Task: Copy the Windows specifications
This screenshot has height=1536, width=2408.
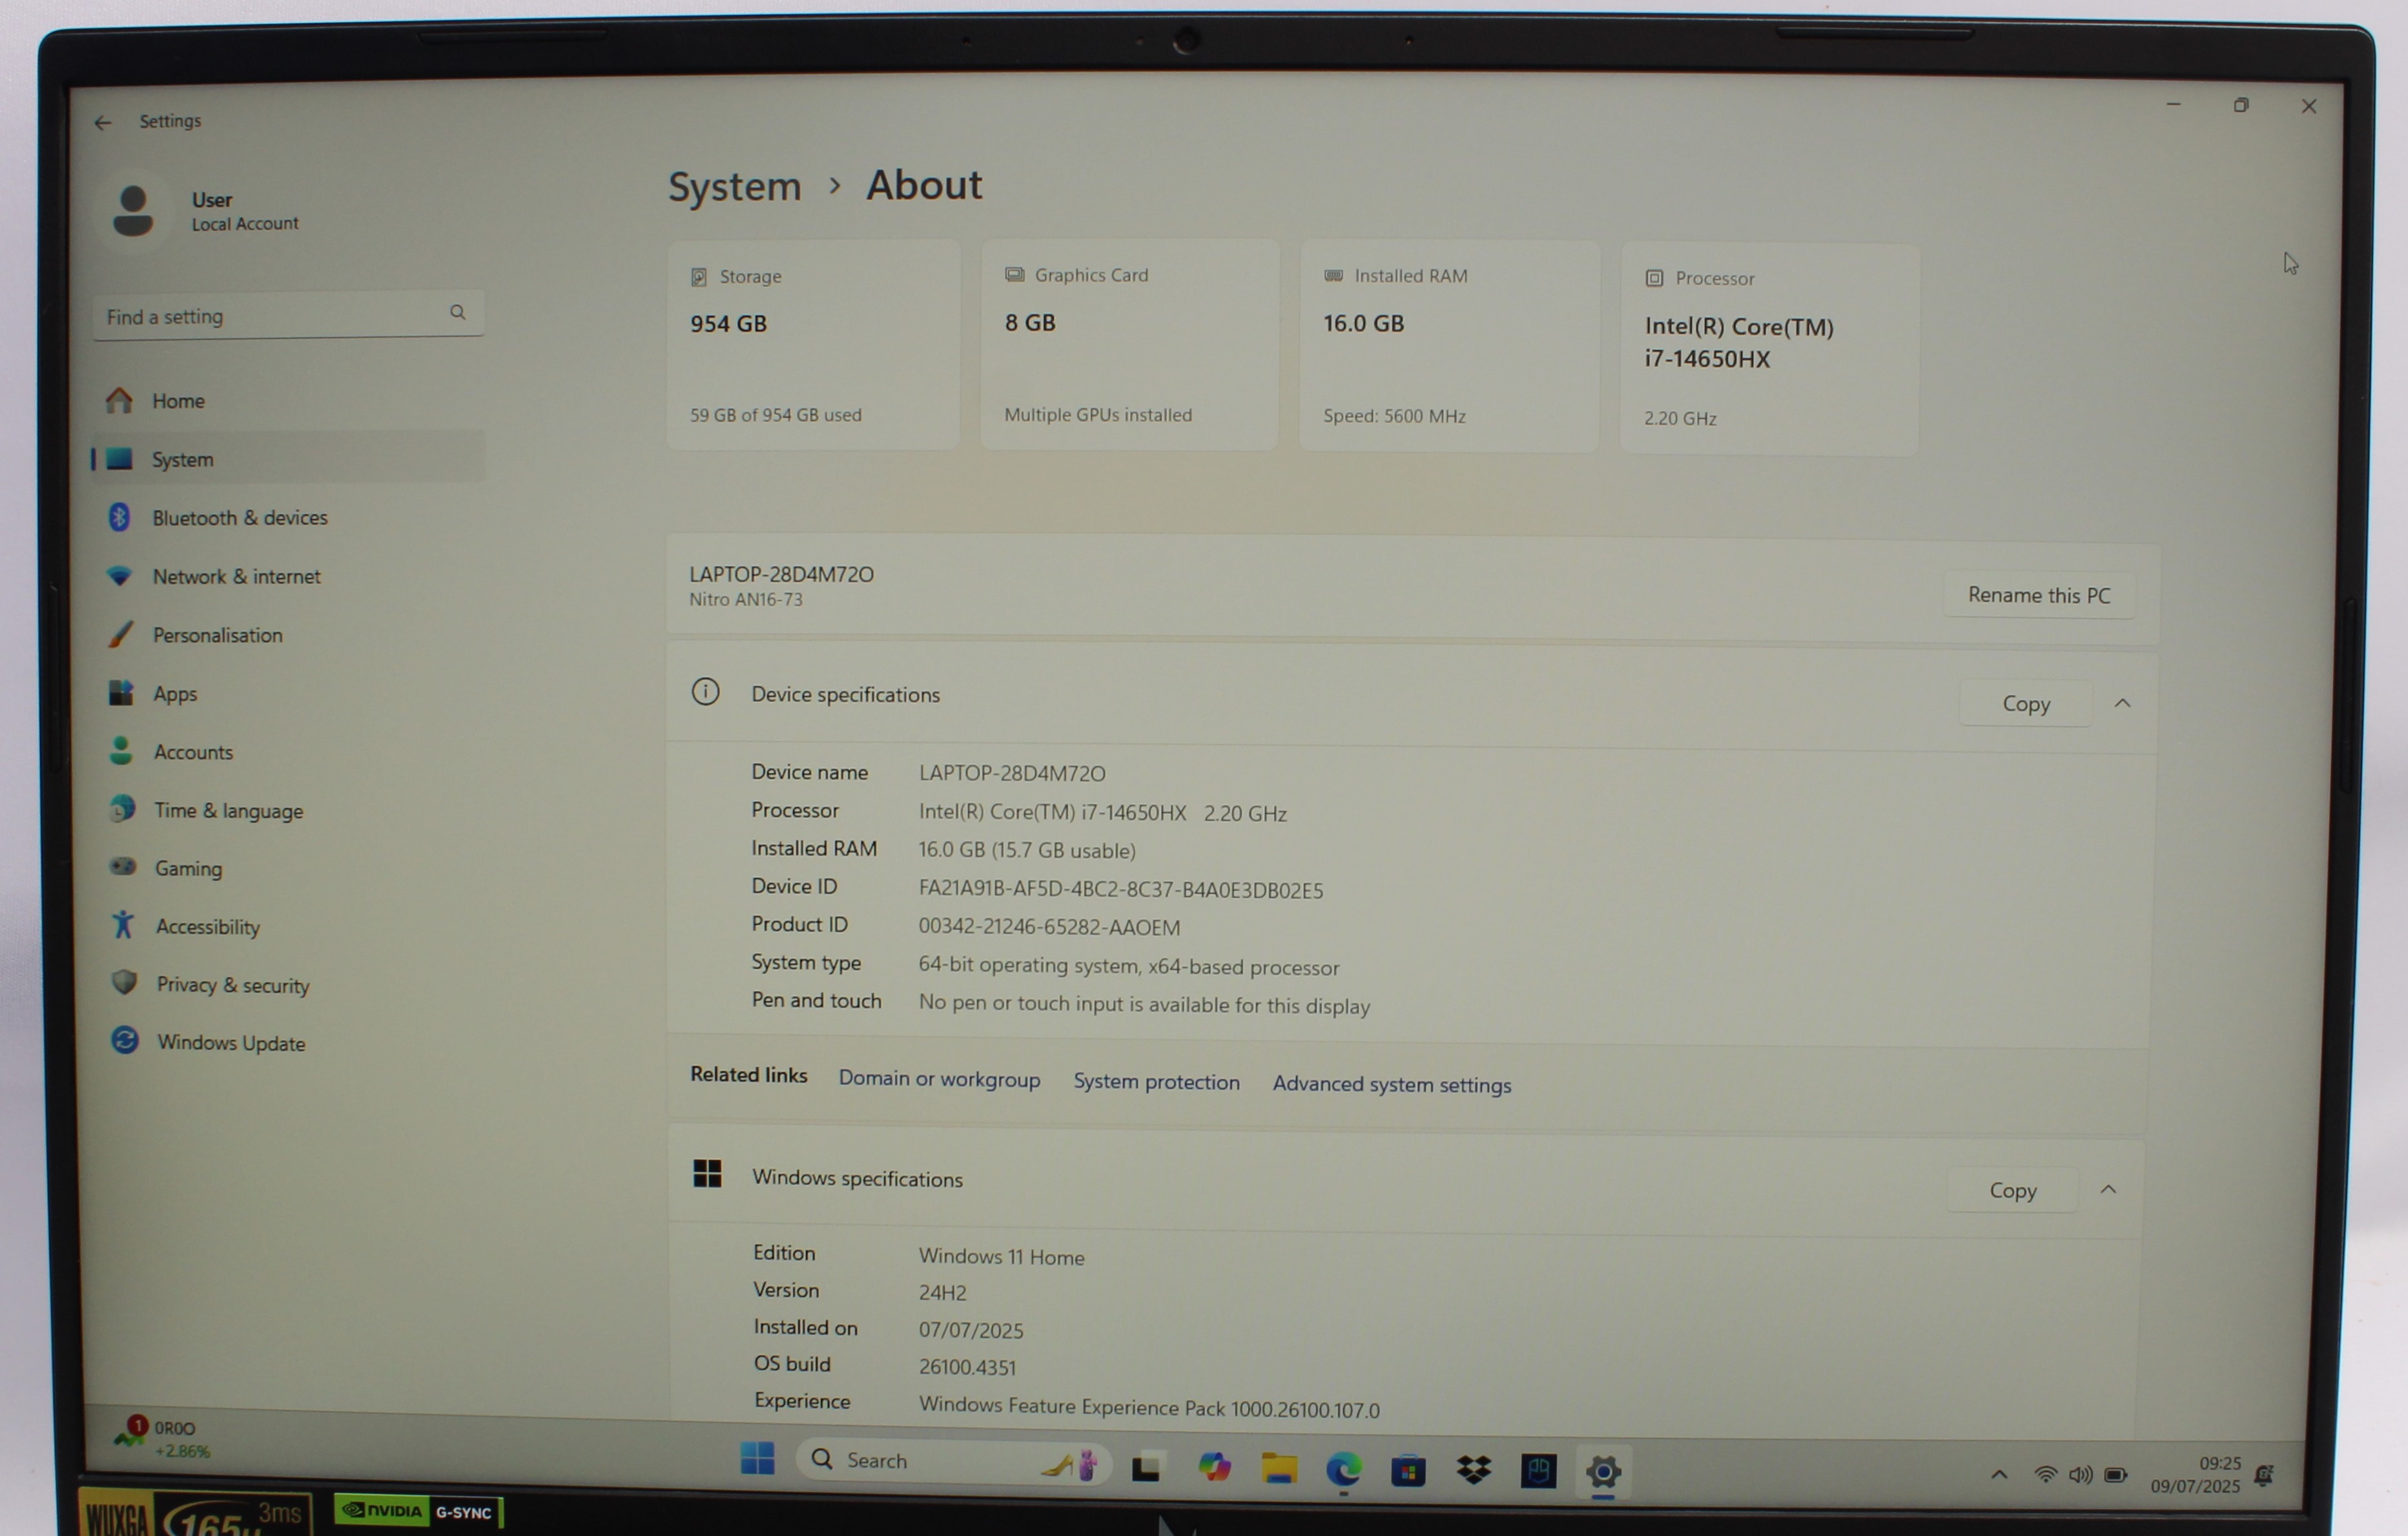Action: pyautogui.click(x=2012, y=1191)
